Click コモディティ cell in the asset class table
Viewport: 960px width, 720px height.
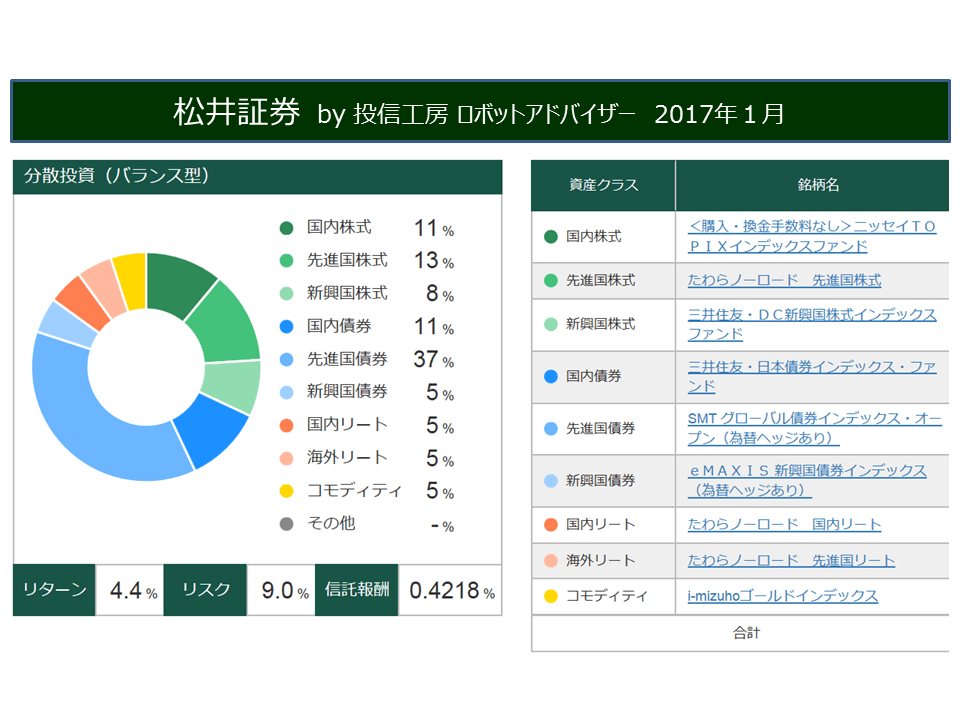(x=604, y=596)
